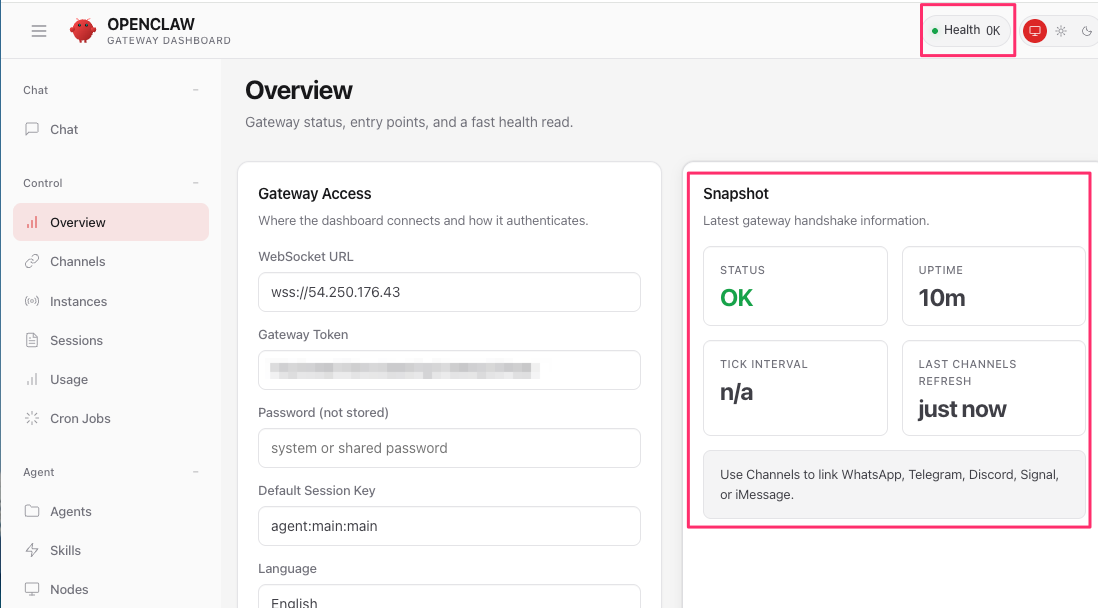The image size is (1098, 608).
Task: Collapse the Control sidebar section
Action: [x=195, y=183]
